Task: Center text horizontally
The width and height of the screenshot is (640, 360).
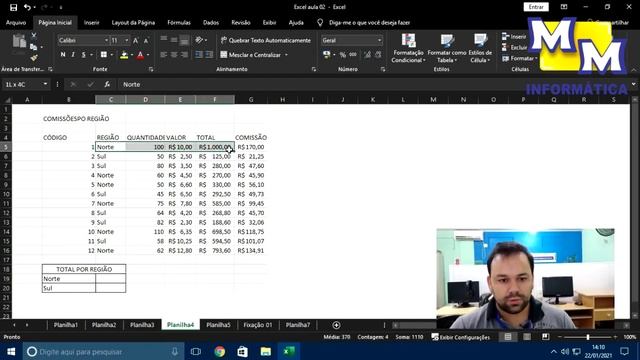Action: coord(174,55)
